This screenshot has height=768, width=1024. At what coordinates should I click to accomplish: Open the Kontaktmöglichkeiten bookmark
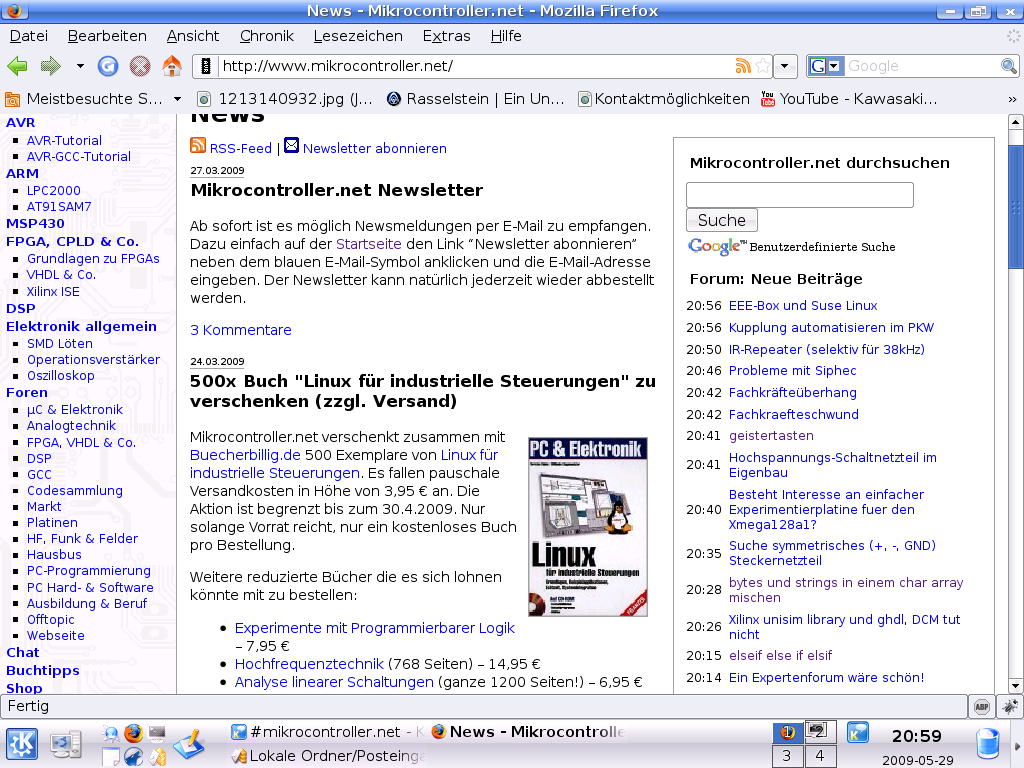pos(664,99)
